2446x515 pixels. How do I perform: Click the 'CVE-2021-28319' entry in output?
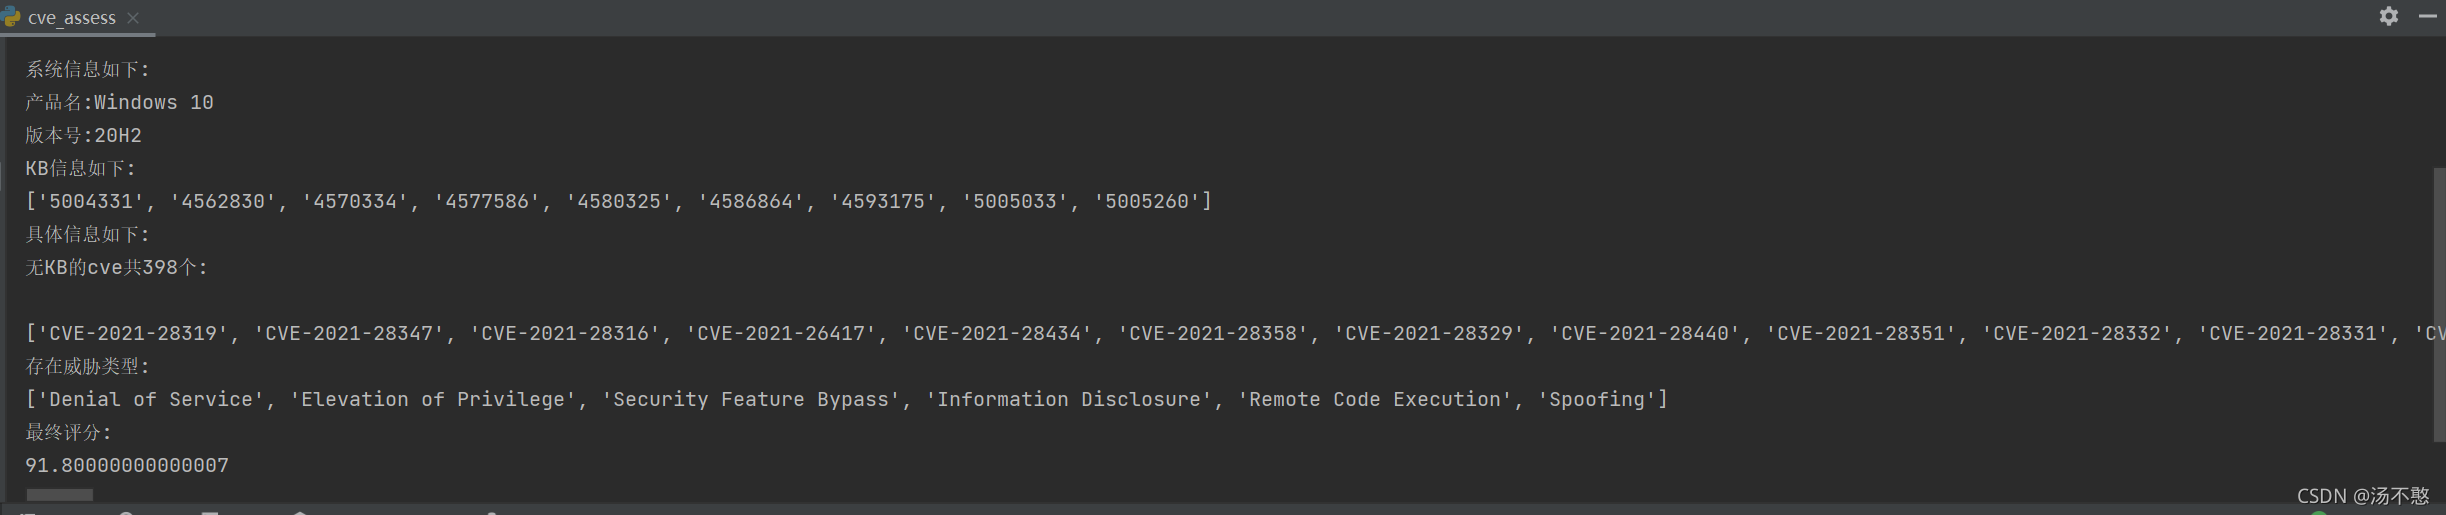[x=133, y=334]
